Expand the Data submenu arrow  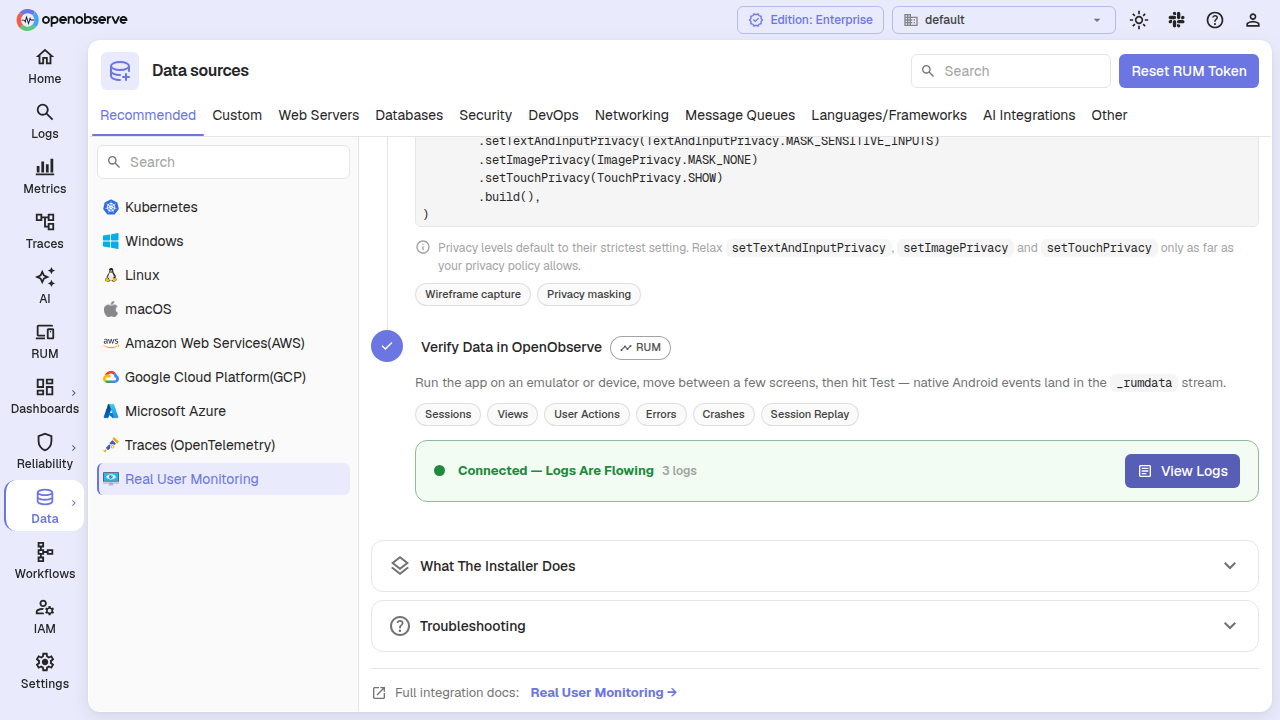(x=74, y=503)
